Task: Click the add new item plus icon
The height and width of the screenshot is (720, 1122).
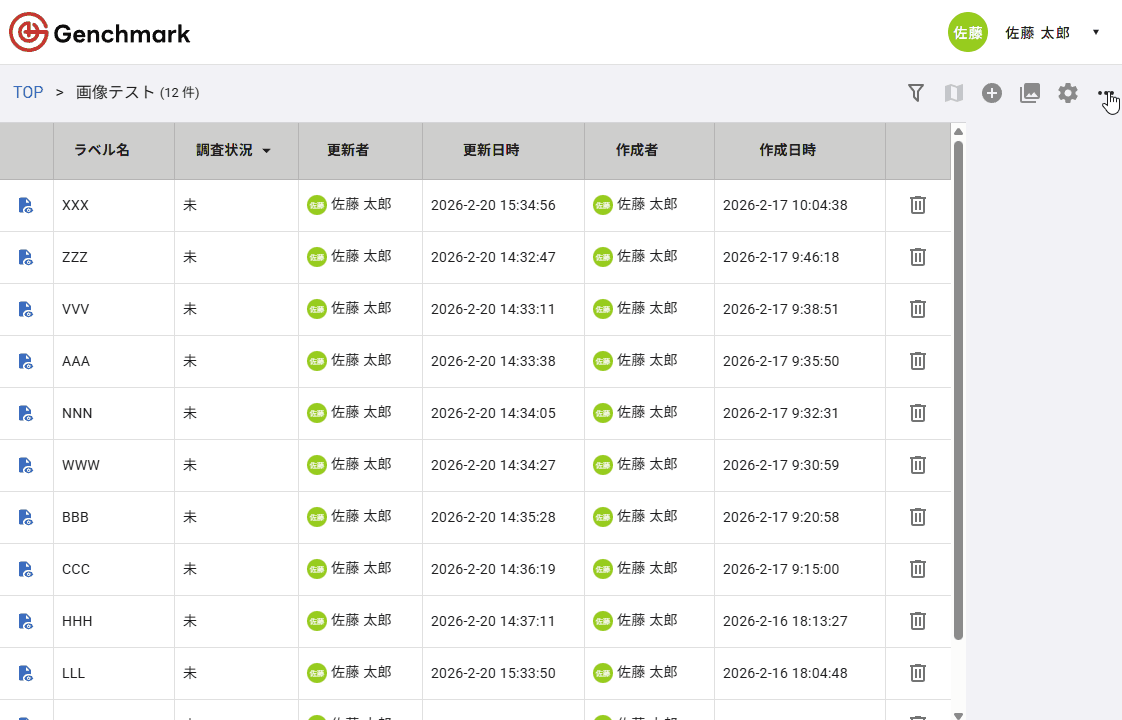Action: click(991, 93)
